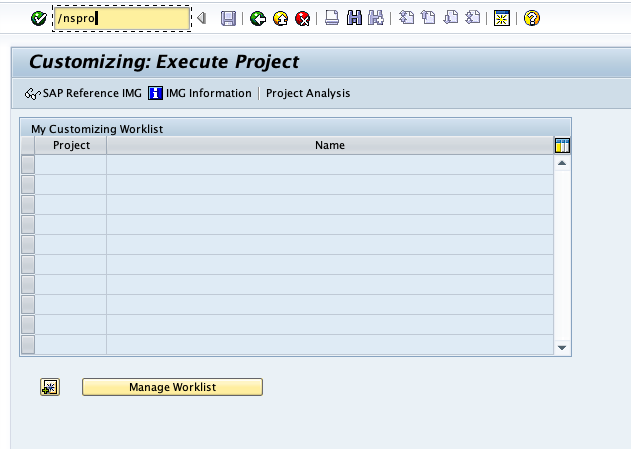
Task: Open SAP Reference IMG
Action: [x=83, y=93]
